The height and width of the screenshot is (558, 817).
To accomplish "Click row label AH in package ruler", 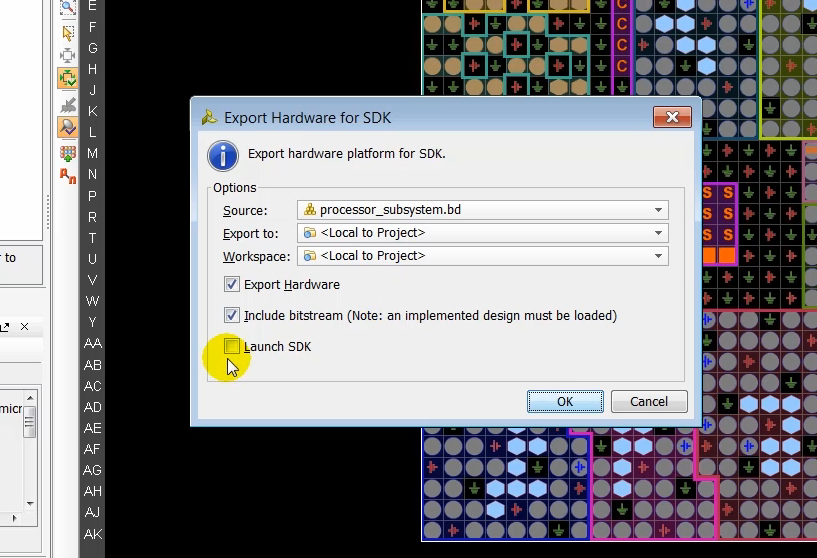I will 93,491.
